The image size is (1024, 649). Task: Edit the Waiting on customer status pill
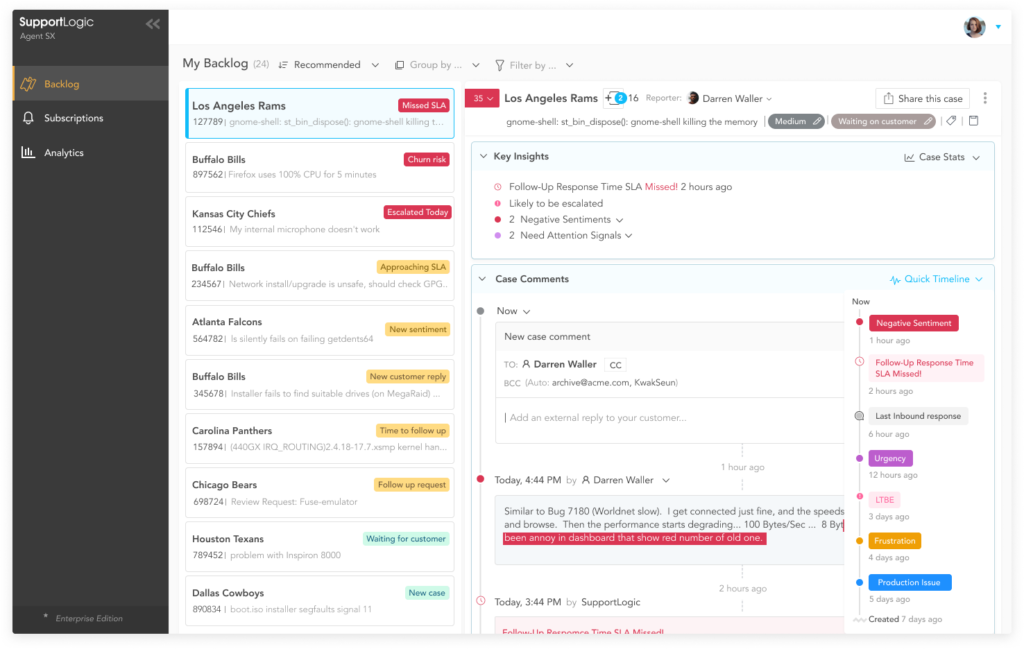pos(883,121)
